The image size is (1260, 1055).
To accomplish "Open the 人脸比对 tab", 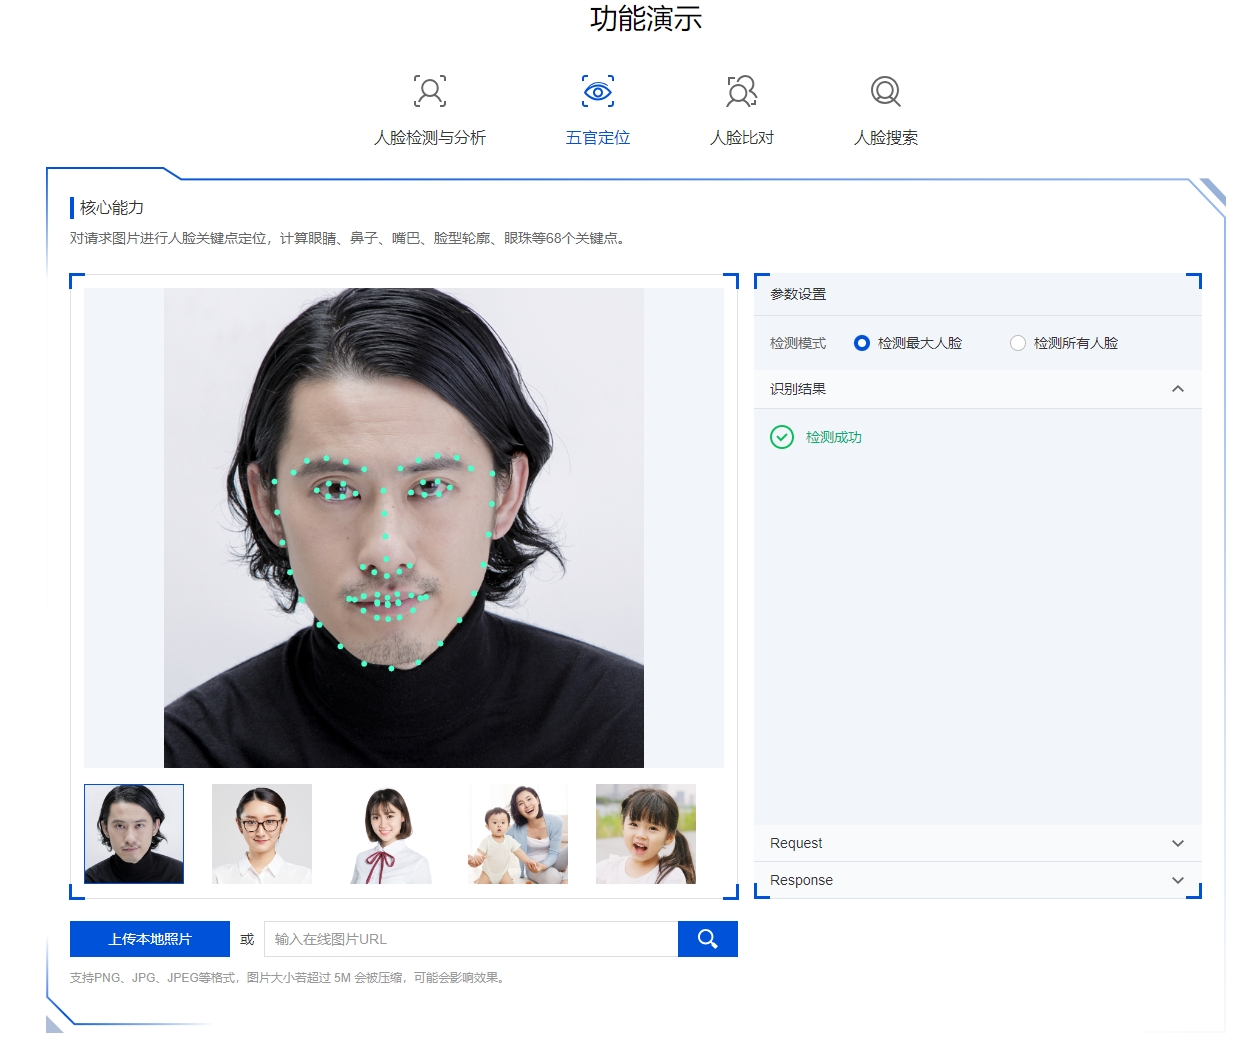I will pos(742,138).
